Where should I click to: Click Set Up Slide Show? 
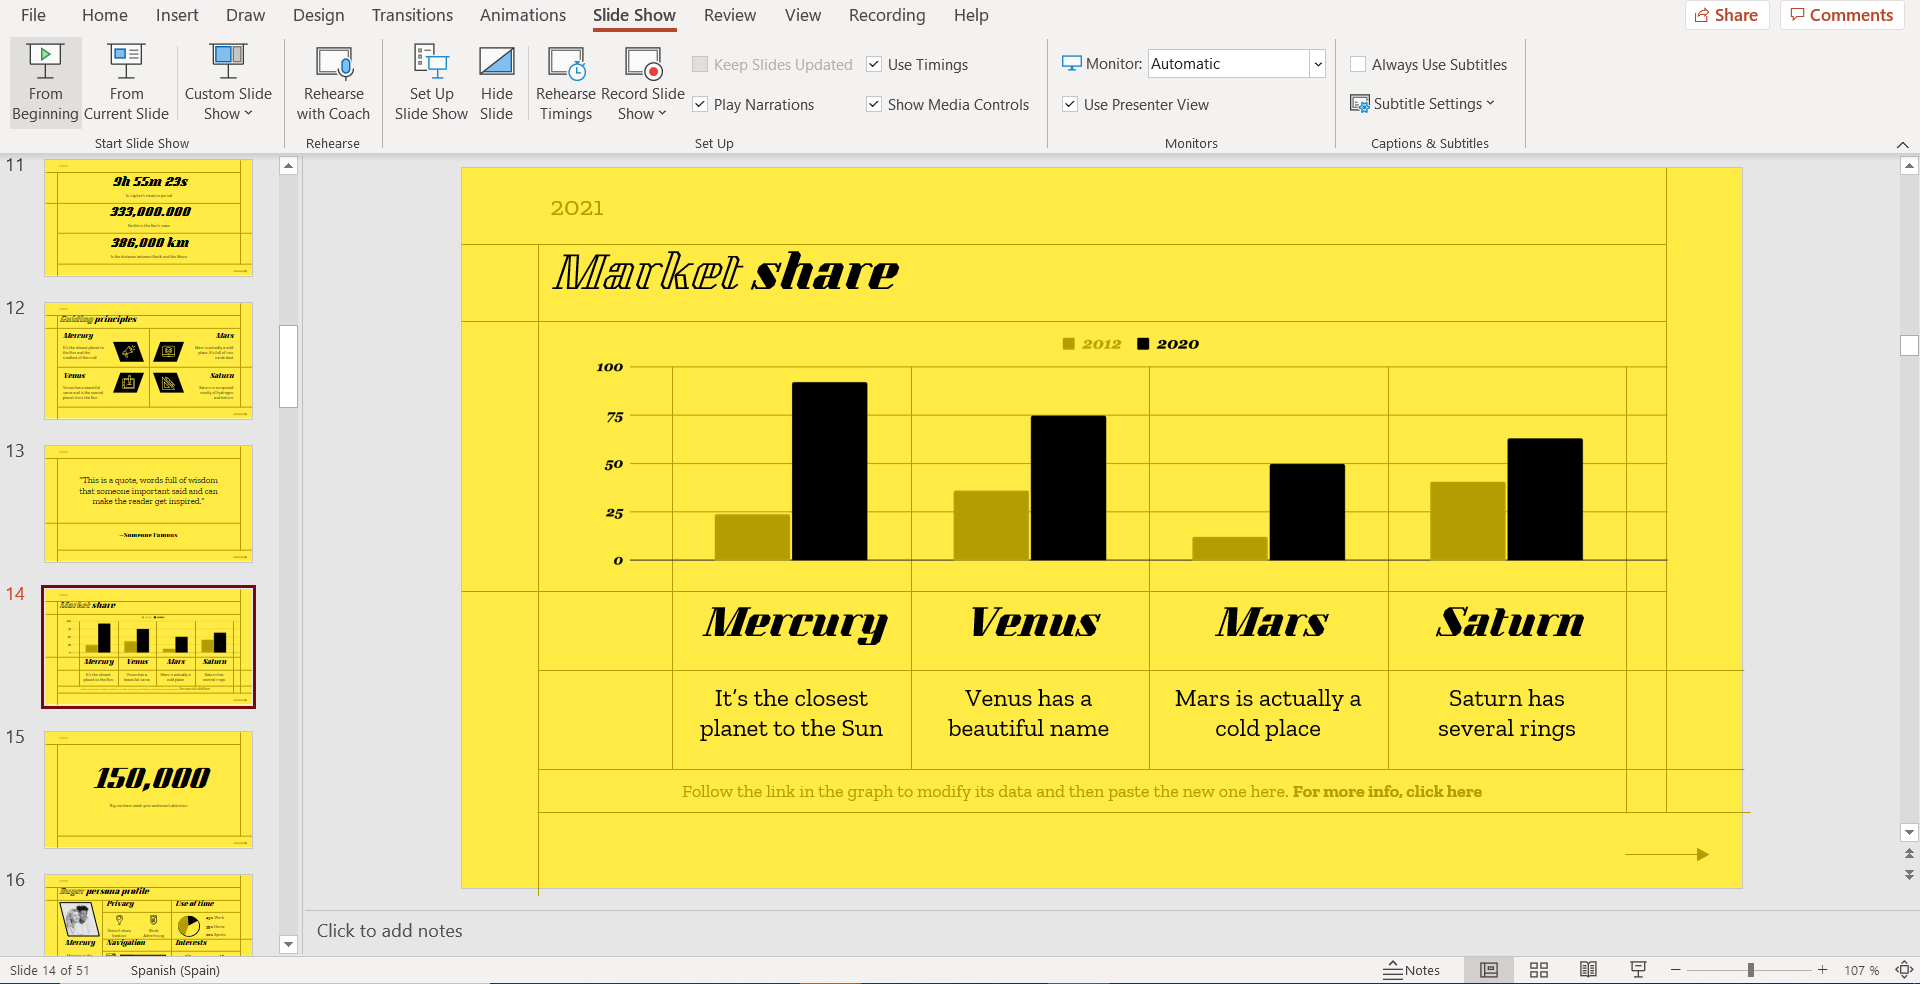coord(430,83)
